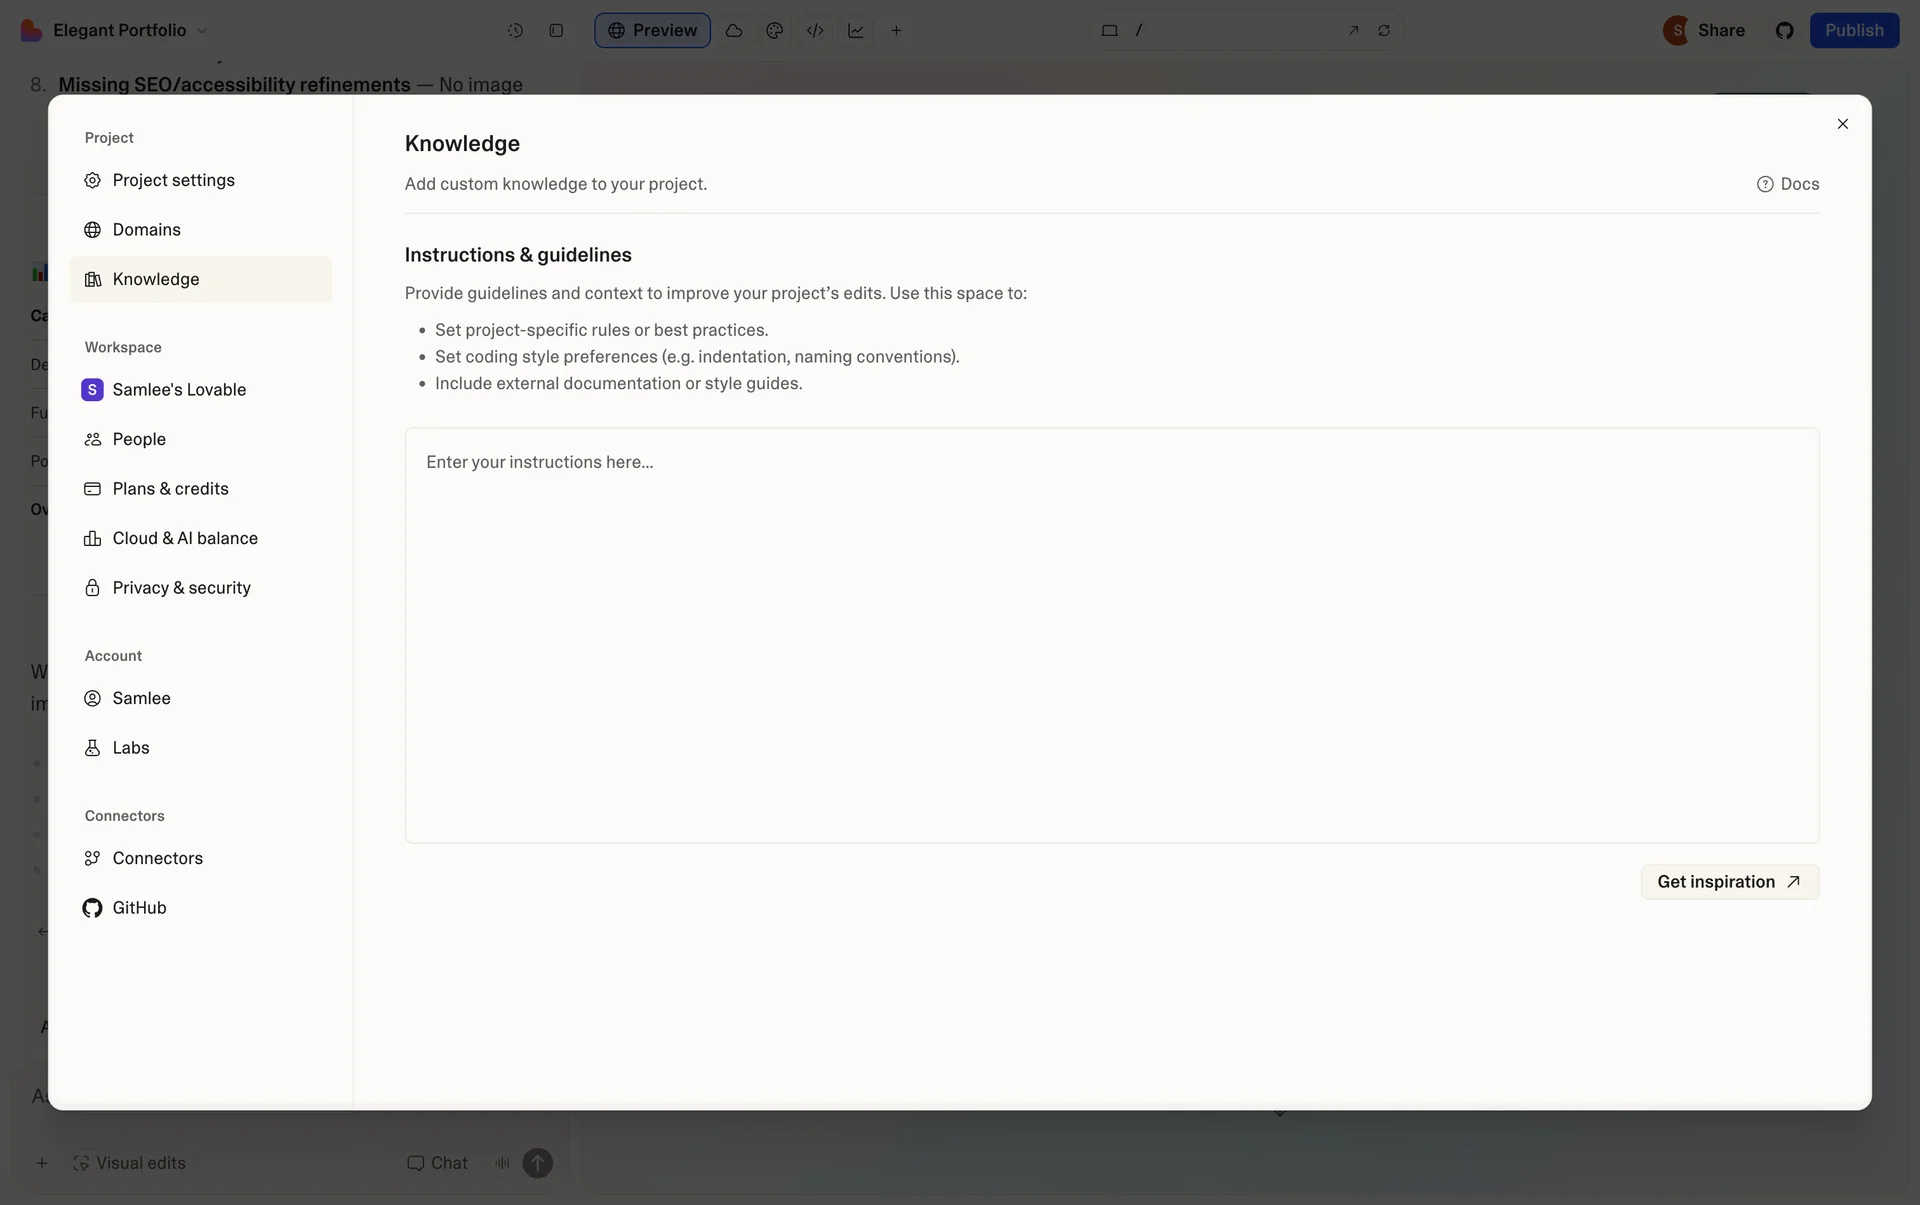Close the settings dialog
The image size is (1920, 1205).
pyautogui.click(x=1842, y=124)
